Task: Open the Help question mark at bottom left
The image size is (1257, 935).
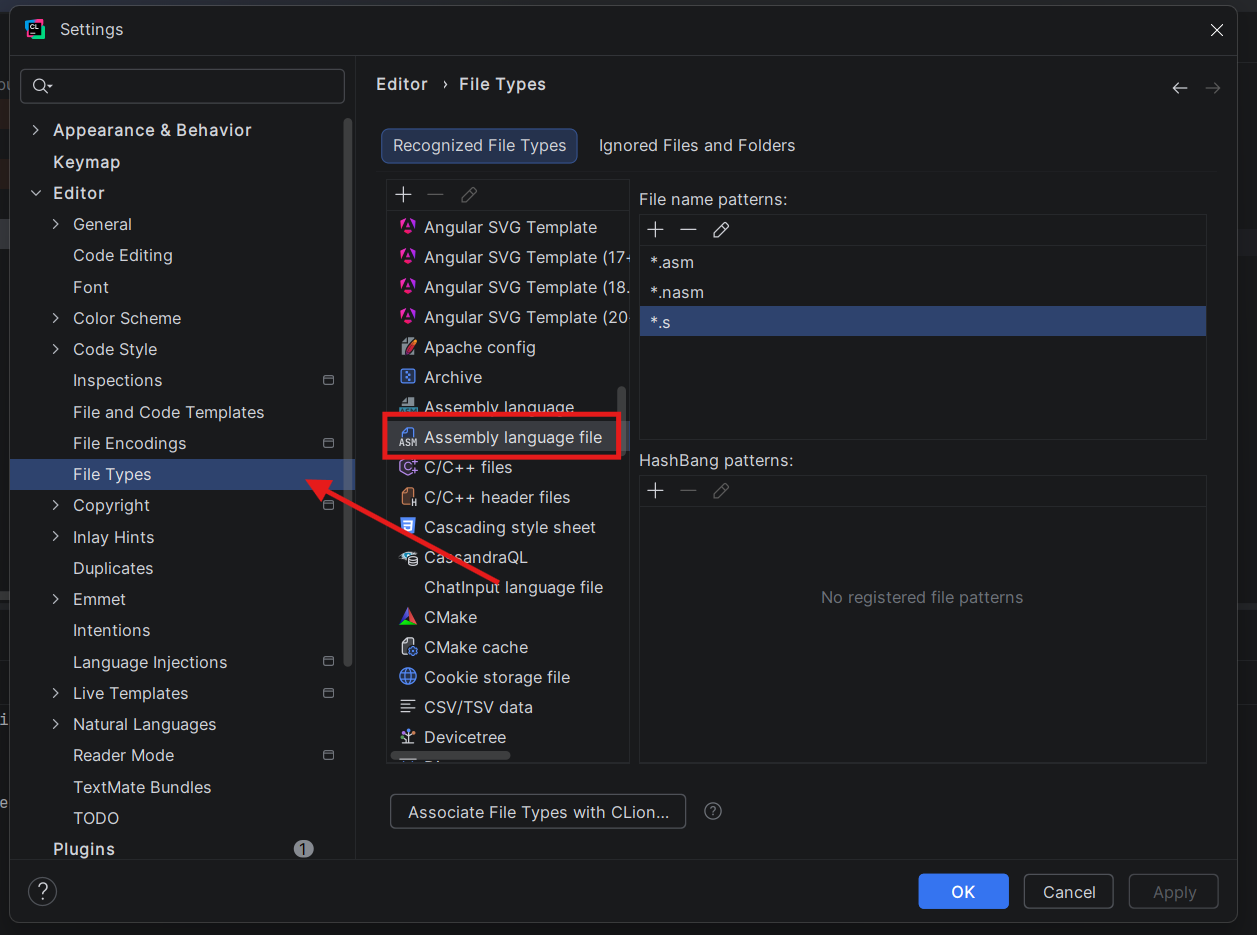Action: [x=42, y=891]
